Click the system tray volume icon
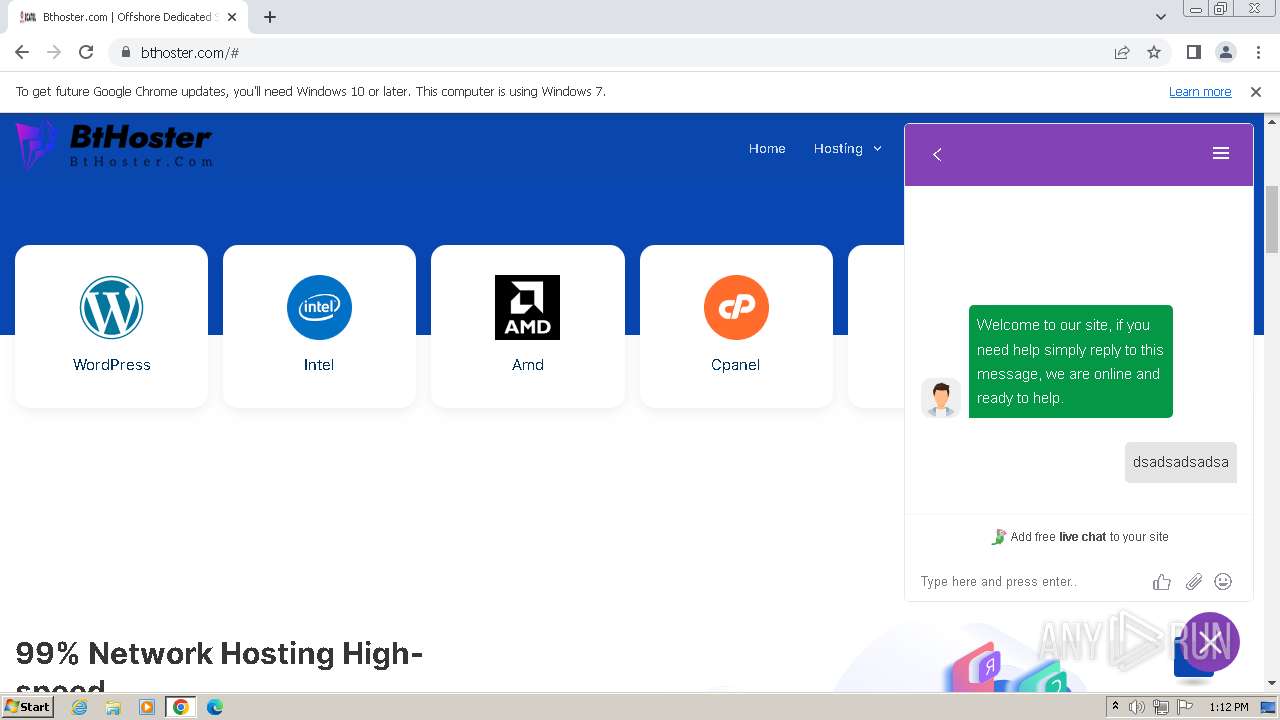 pos(1137,707)
